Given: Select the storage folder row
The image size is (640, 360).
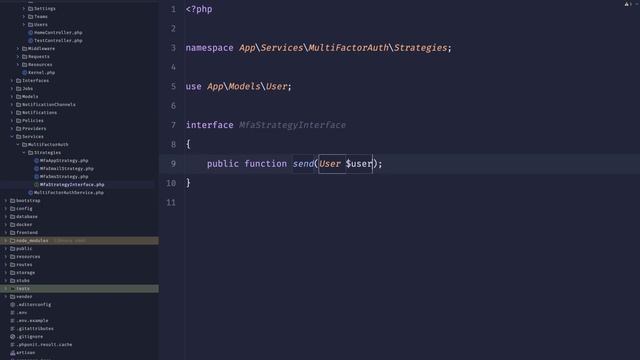Looking at the screenshot, I should pyautogui.click(x=79, y=273).
